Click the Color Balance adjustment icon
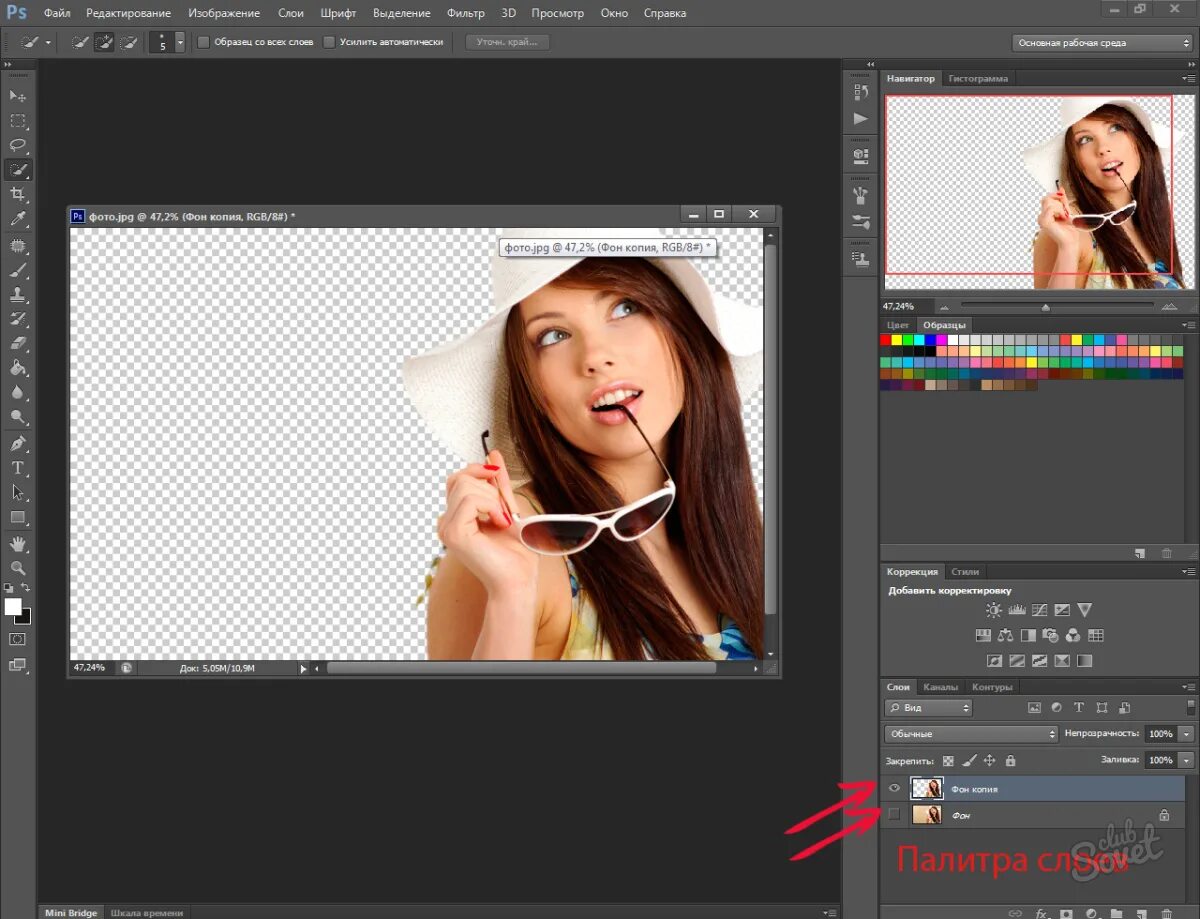1200x919 pixels. (x=1005, y=635)
